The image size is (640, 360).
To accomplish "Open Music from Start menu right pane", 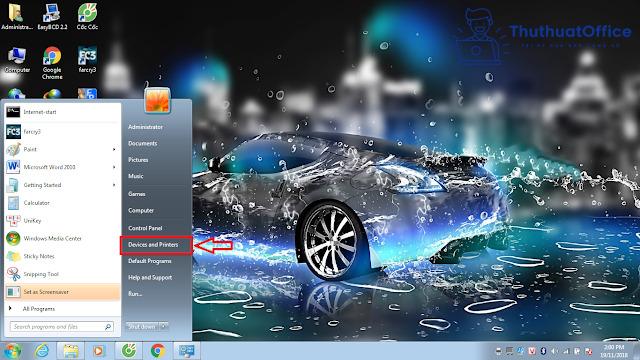I will [136, 176].
